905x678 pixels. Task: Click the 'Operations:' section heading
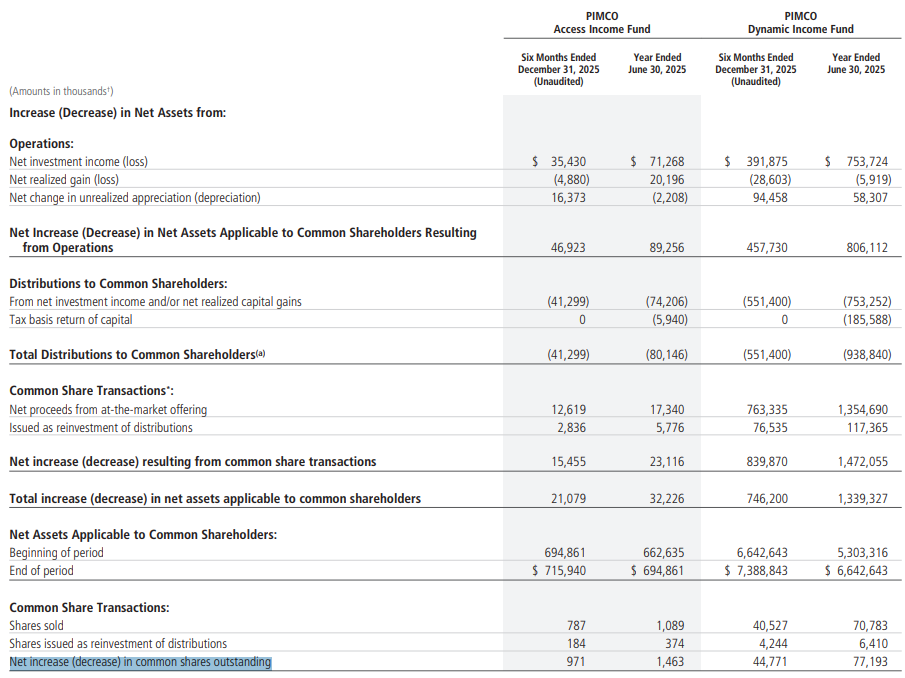42,144
